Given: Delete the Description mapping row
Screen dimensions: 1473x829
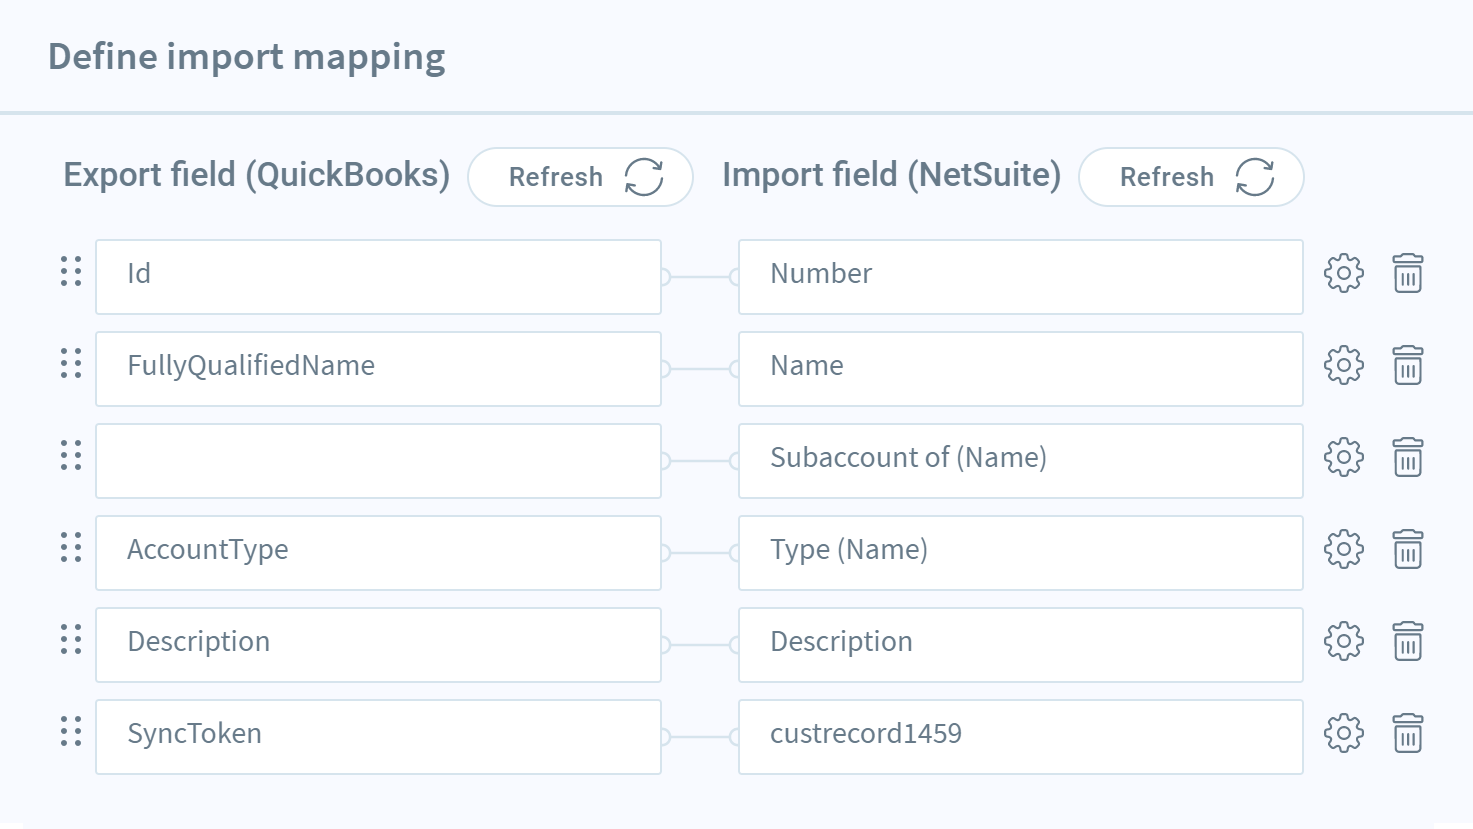Looking at the screenshot, I should tap(1408, 641).
